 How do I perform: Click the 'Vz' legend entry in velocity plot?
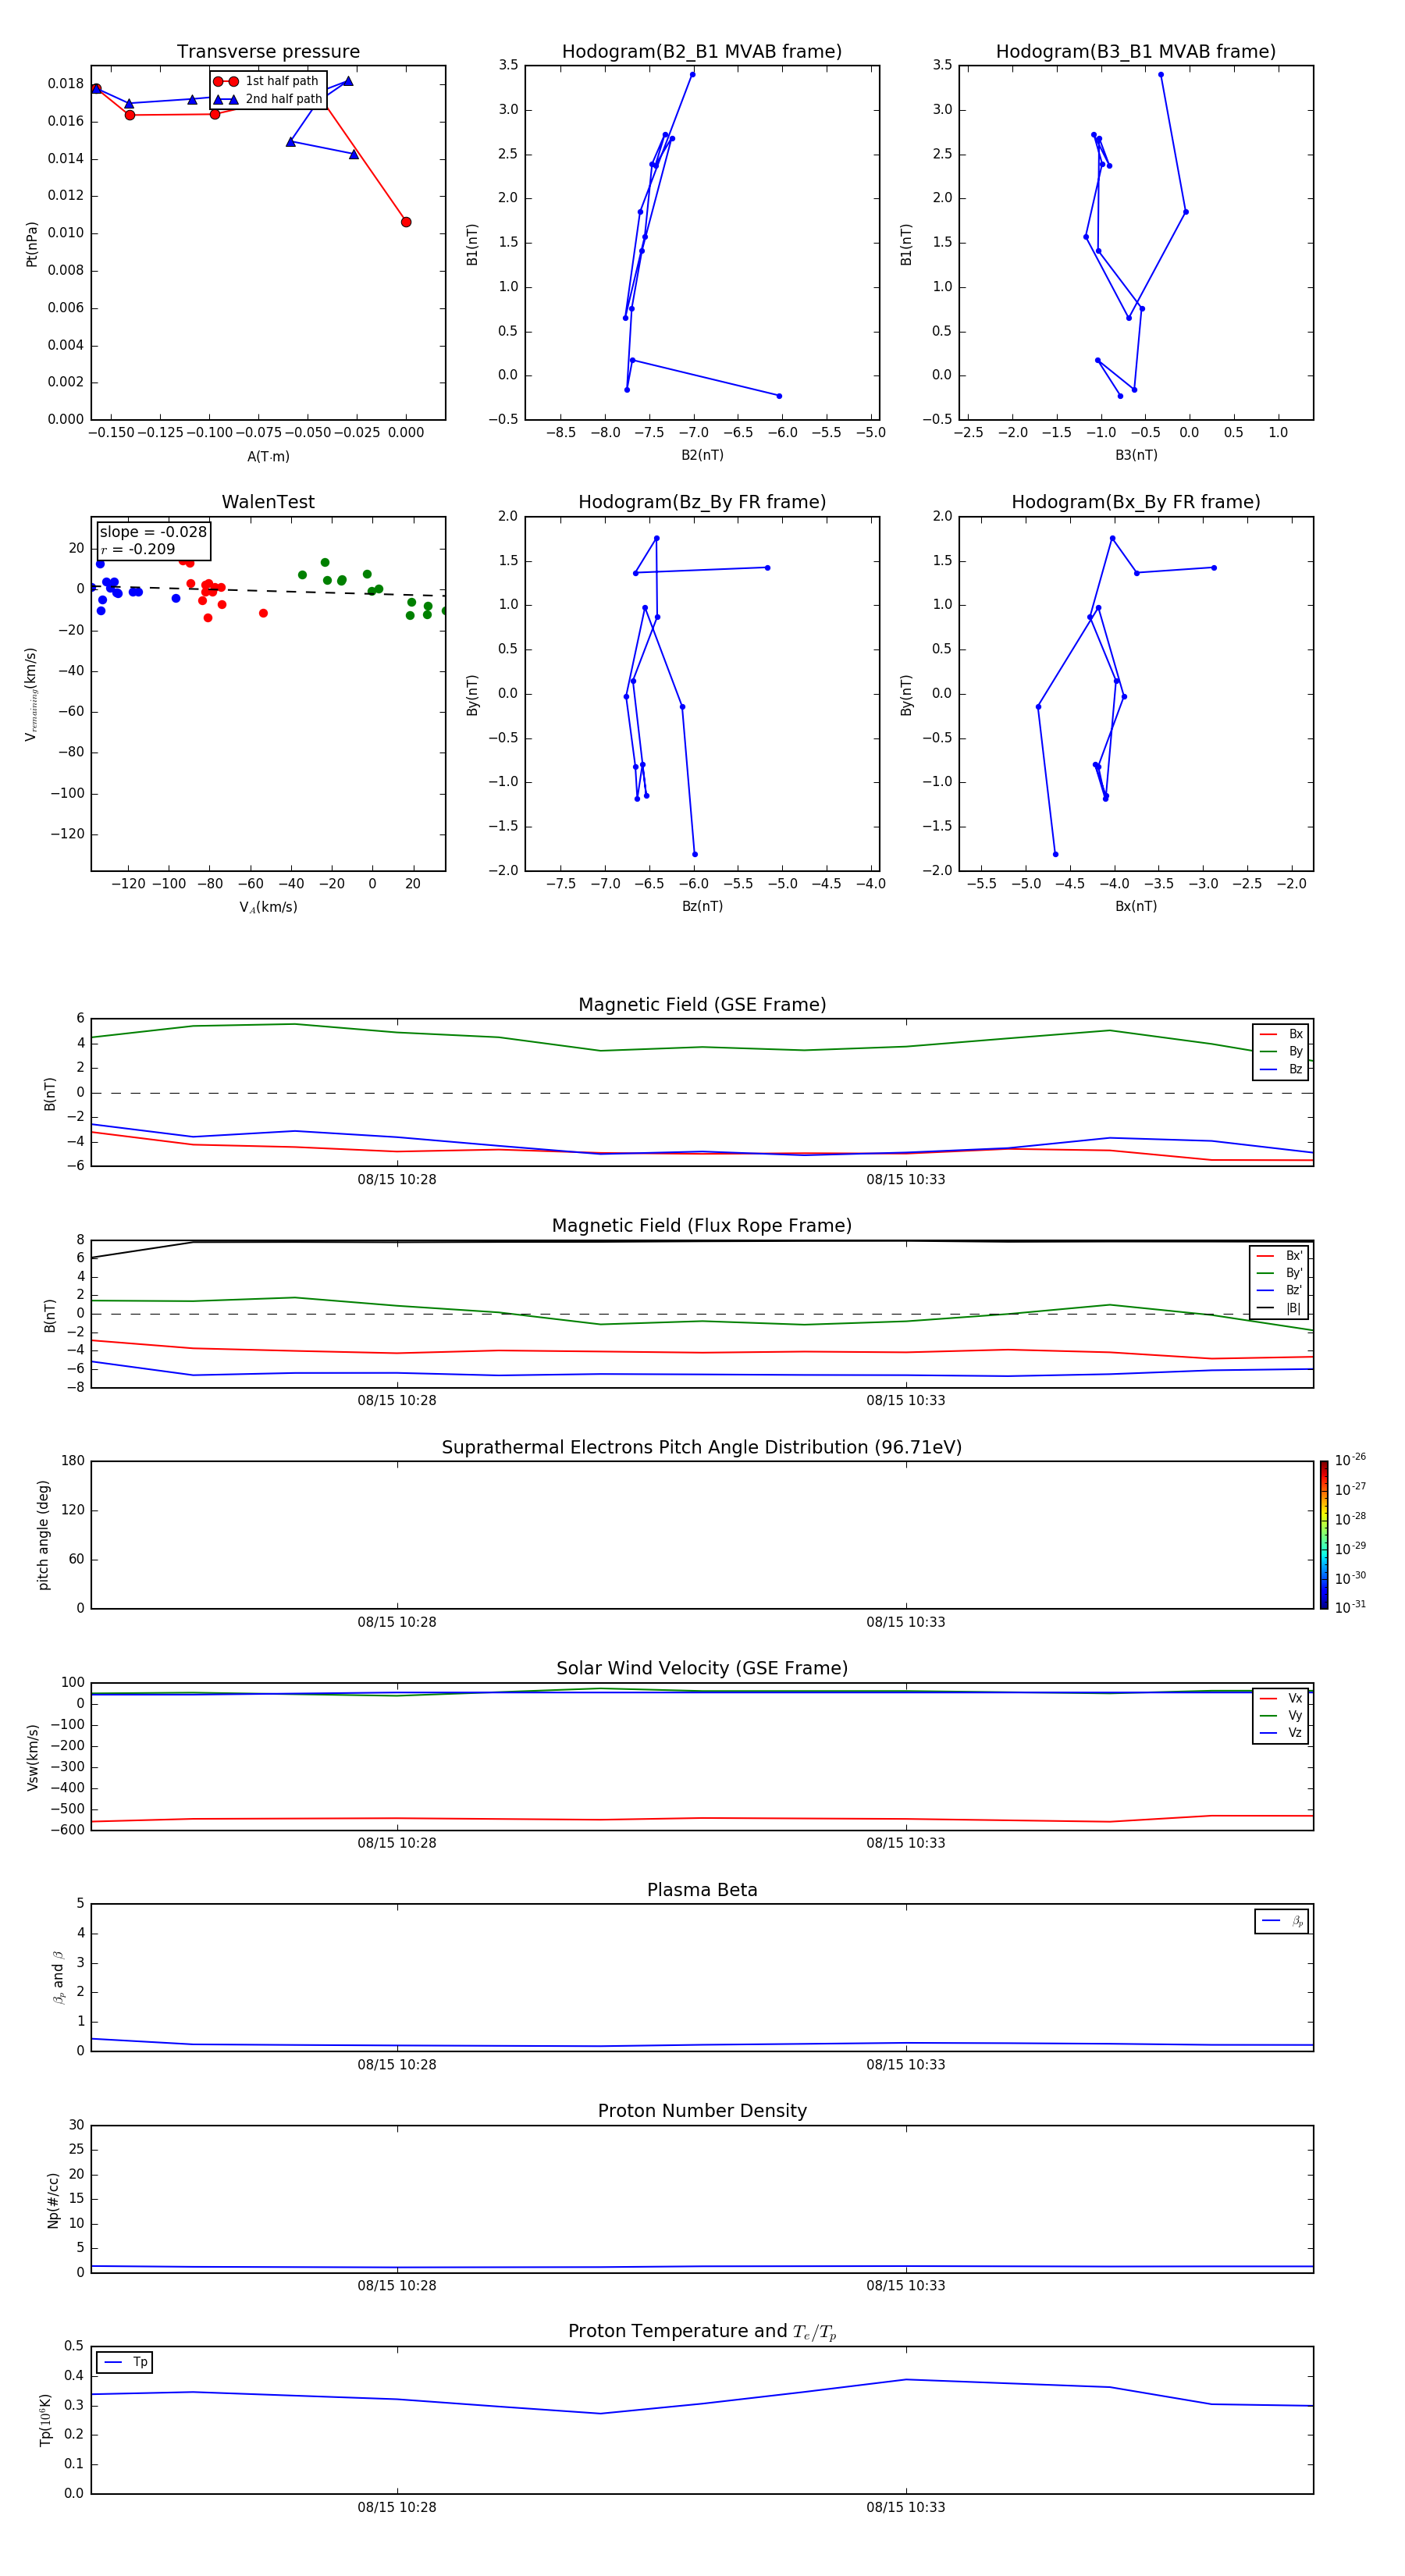tap(1281, 1732)
